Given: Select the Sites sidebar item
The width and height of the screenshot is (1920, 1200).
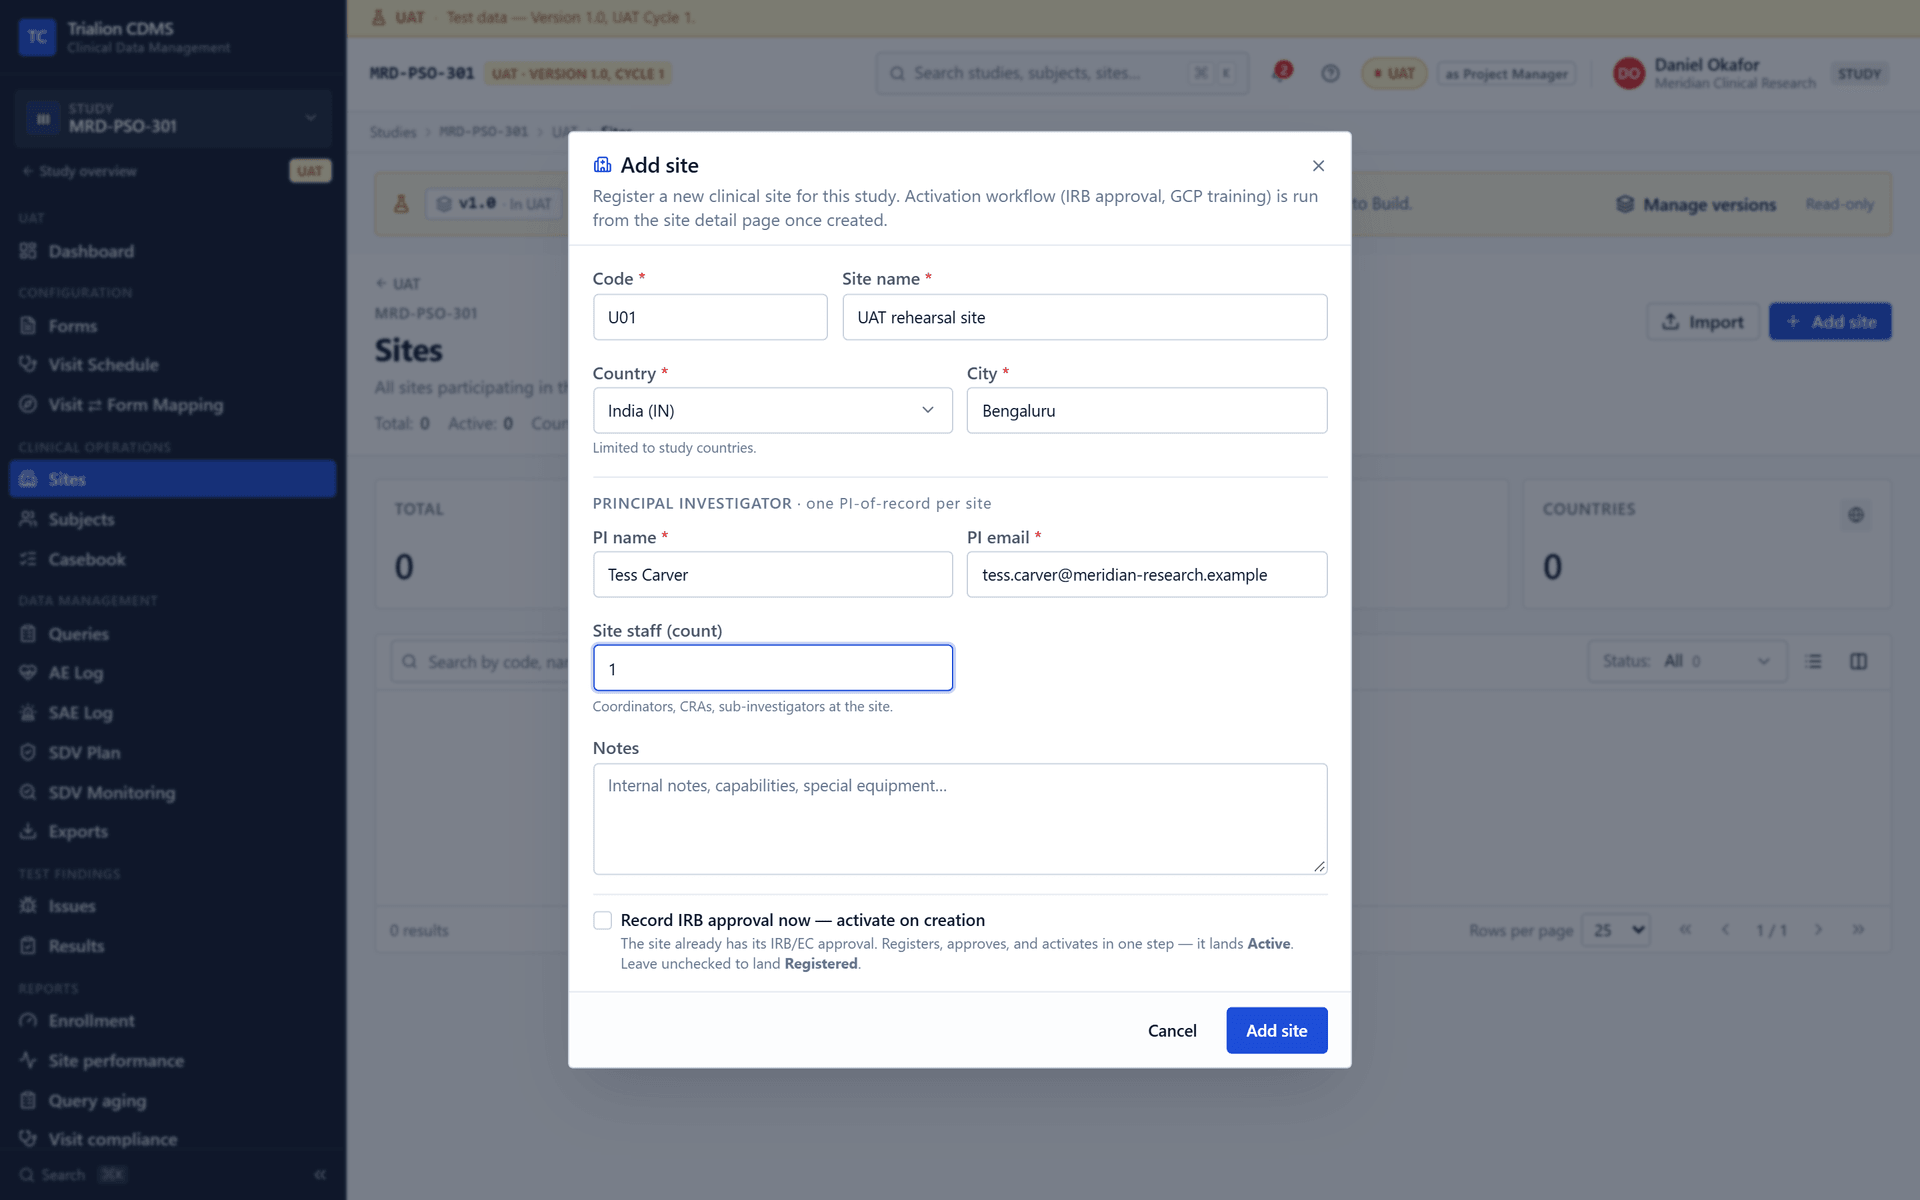Looking at the screenshot, I should point(172,479).
